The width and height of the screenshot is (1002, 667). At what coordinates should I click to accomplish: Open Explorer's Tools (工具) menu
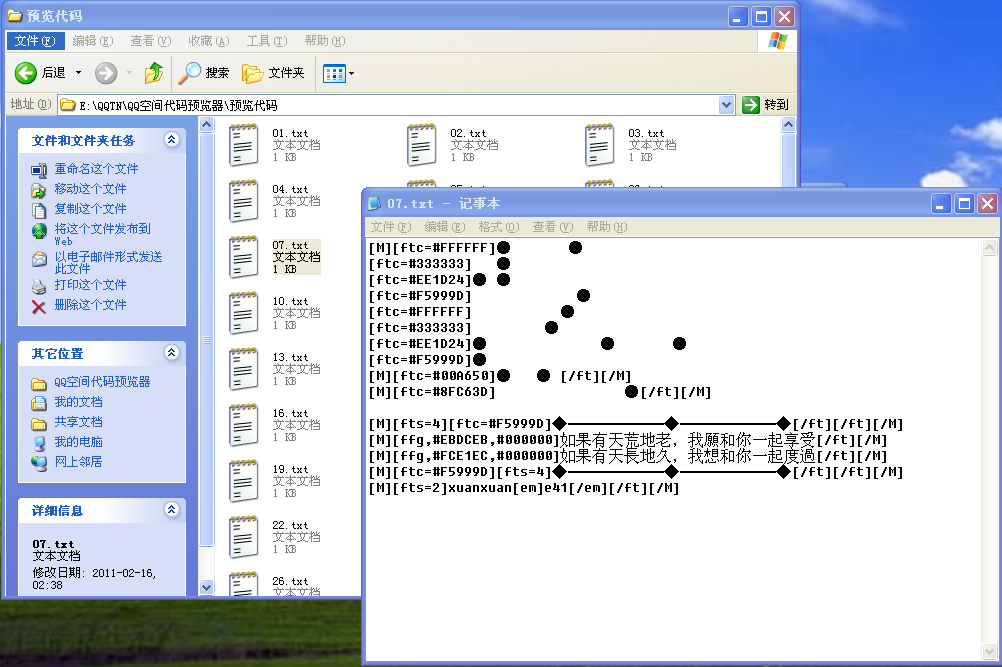[265, 41]
